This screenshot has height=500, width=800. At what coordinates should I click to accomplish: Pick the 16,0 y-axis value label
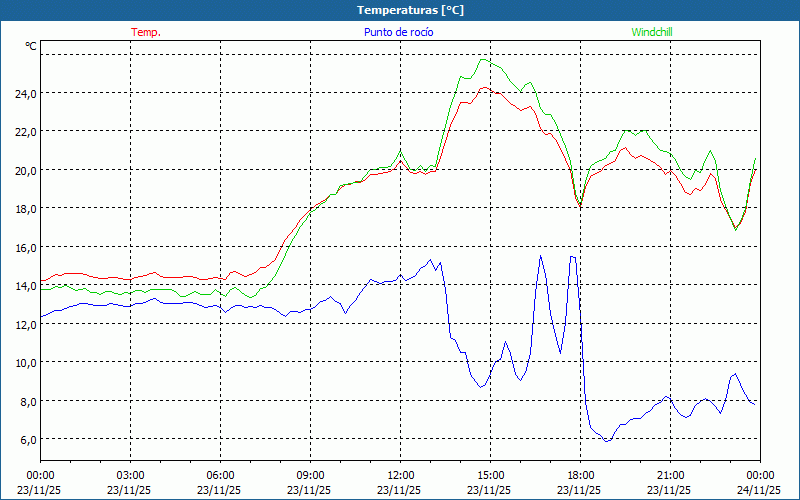[24, 247]
